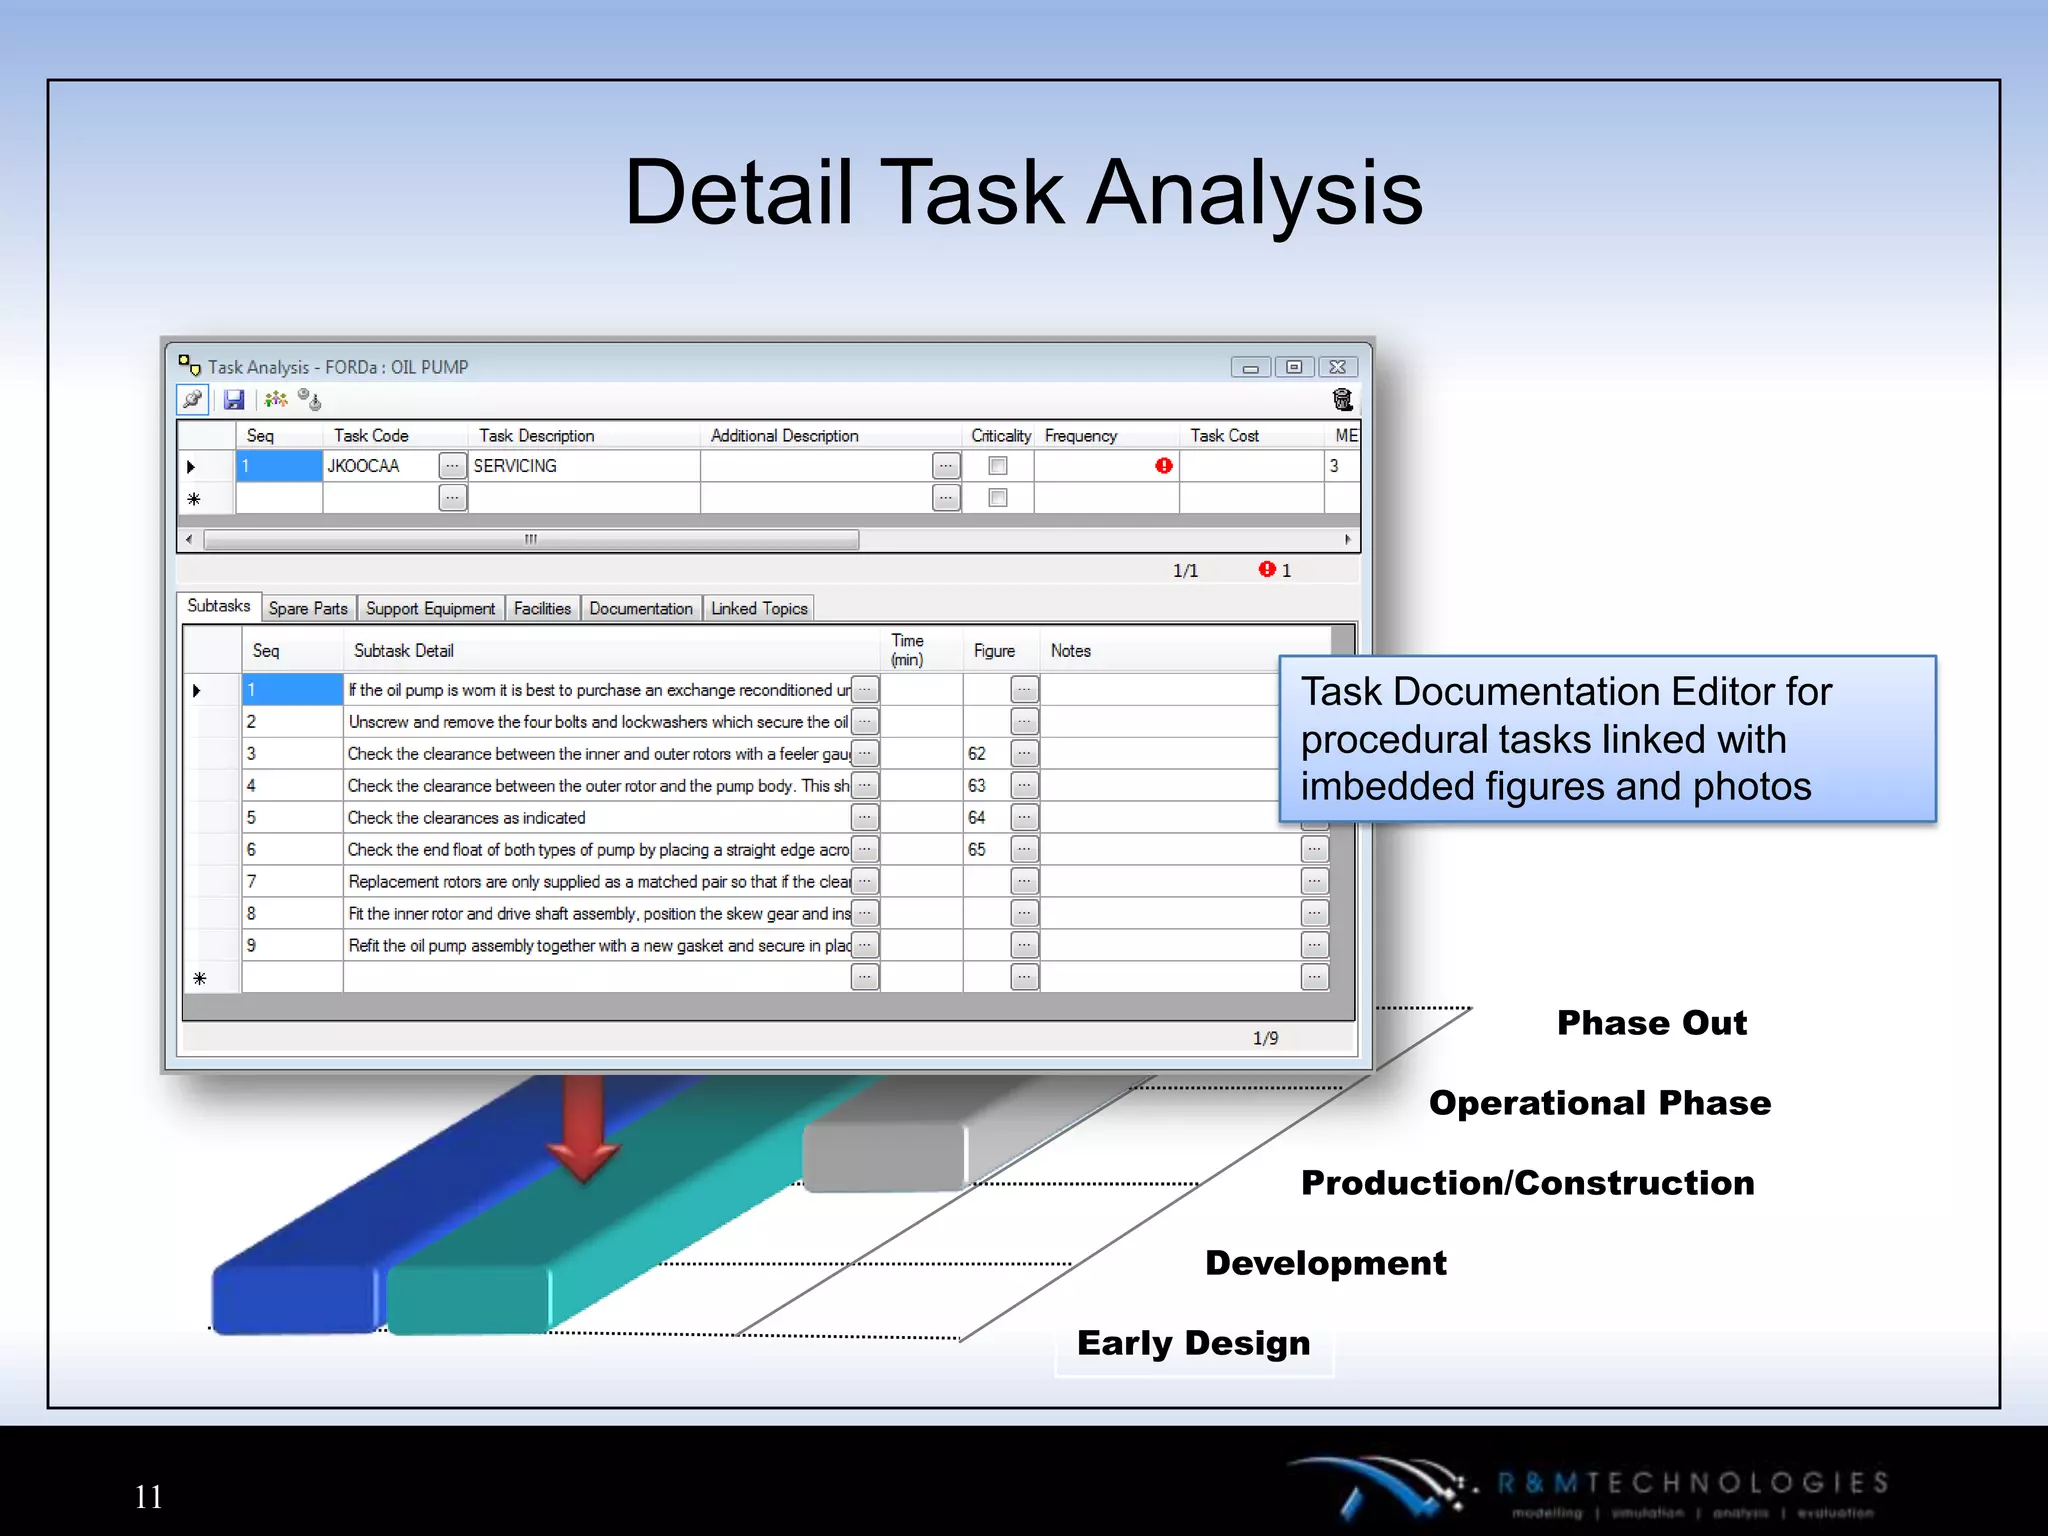
Task: Click the Seq cell '1' in task grid
Action: (x=279, y=466)
